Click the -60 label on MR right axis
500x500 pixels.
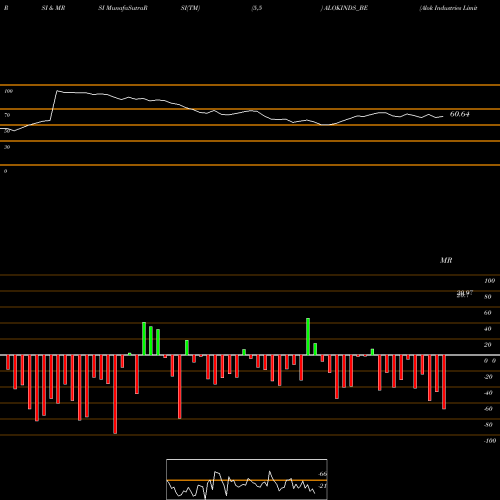[488, 409]
